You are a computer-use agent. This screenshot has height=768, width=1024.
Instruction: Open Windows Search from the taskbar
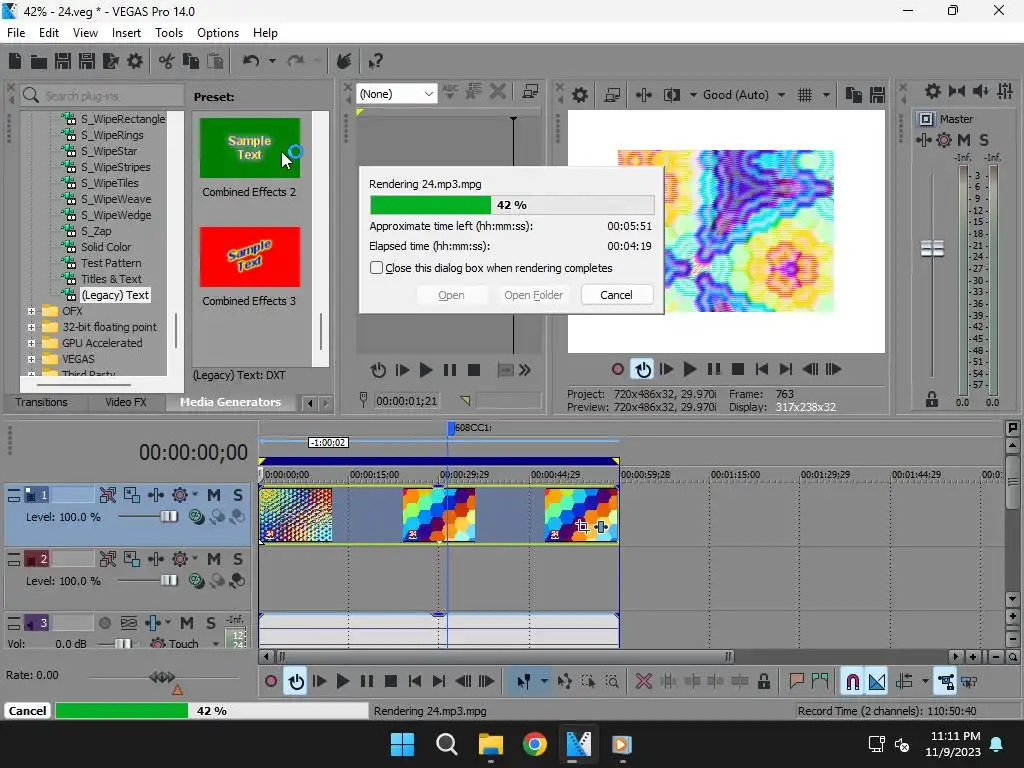click(x=447, y=744)
